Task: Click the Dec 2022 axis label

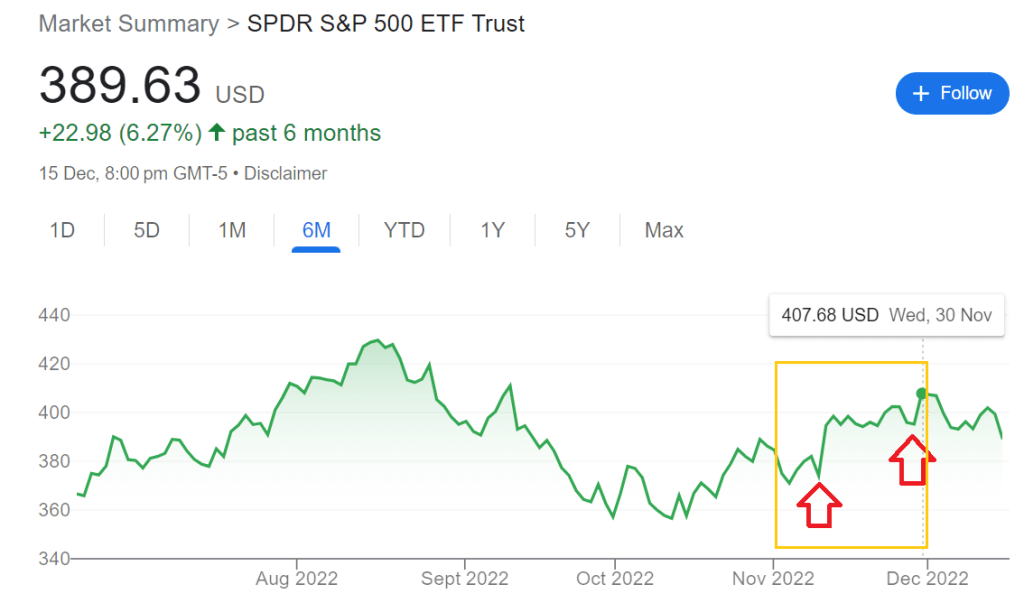Action: coord(927,578)
